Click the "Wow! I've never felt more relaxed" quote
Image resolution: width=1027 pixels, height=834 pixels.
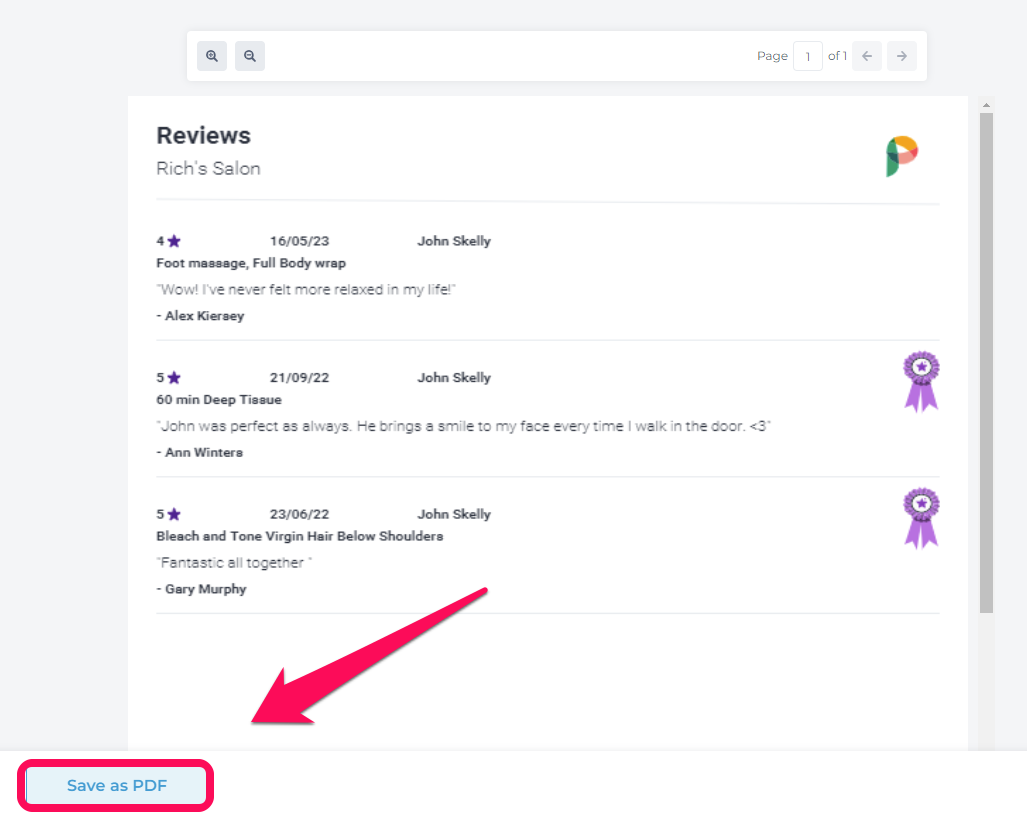point(306,290)
